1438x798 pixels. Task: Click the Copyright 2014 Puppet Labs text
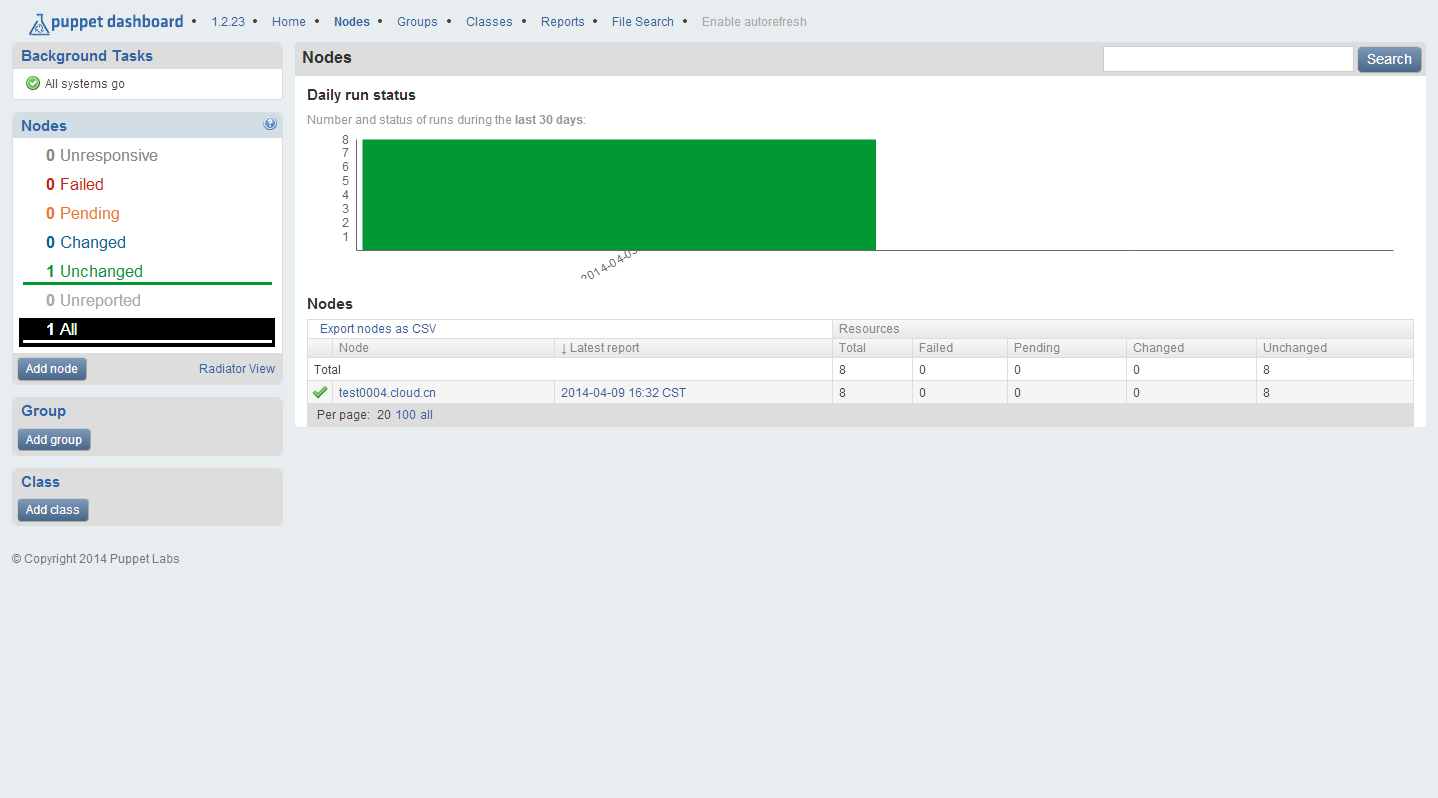[96, 559]
